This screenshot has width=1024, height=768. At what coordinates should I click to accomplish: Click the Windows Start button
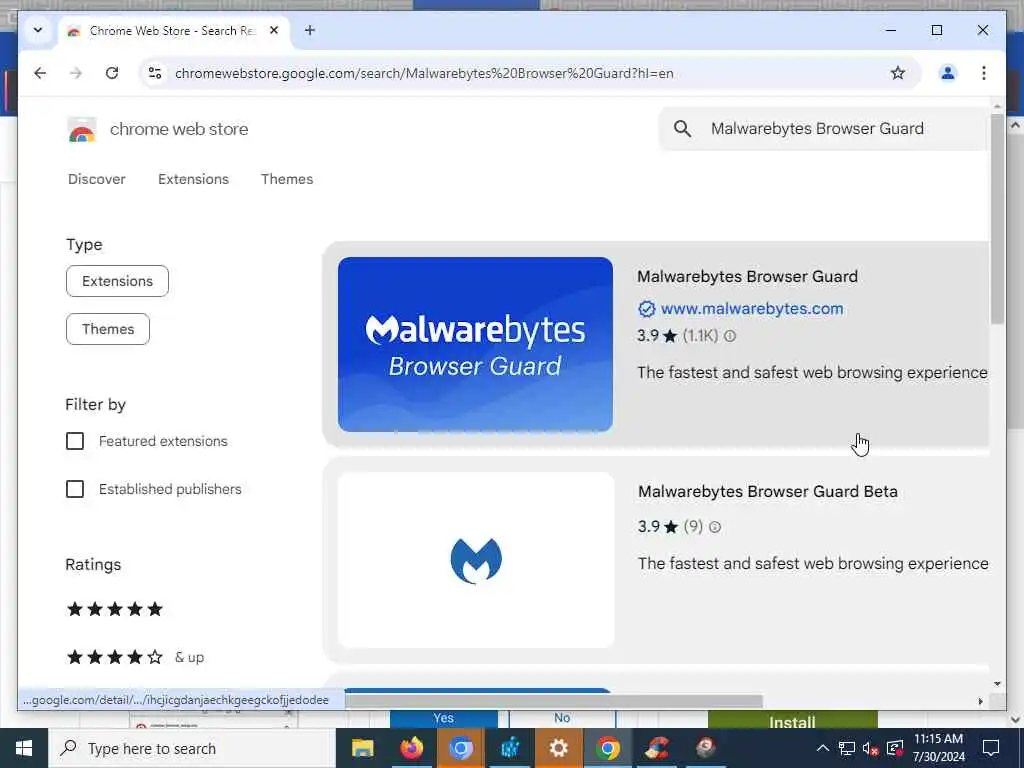click(x=24, y=748)
